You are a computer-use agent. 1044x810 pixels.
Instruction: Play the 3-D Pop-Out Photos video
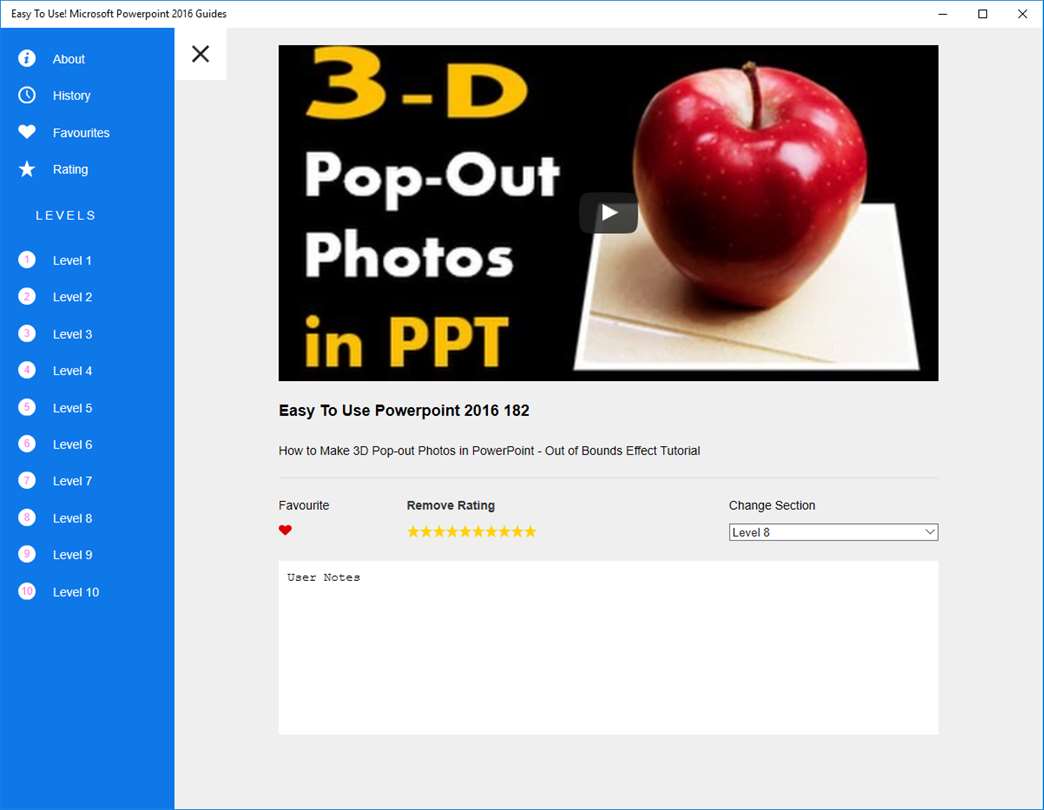tap(609, 213)
